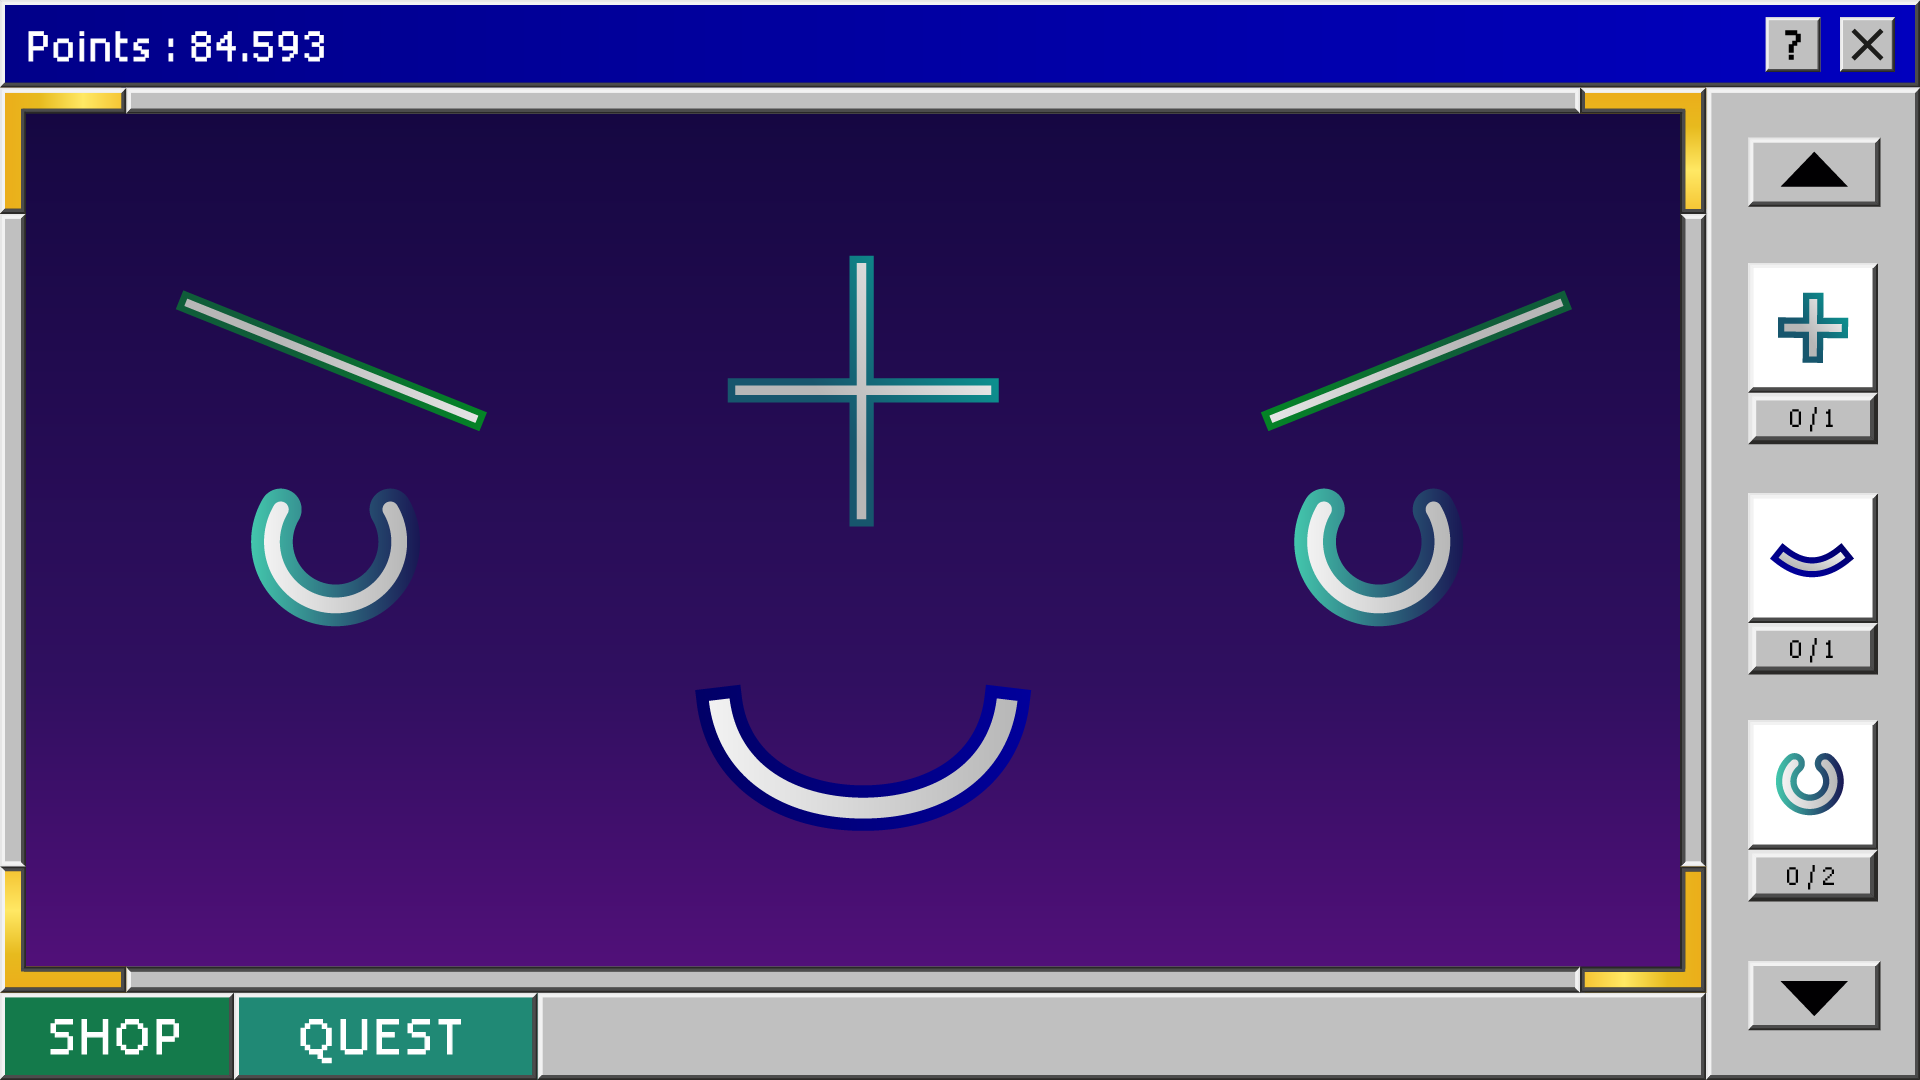Click the 0/2 counter under the horseshoe item
Screen dimensions: 1920x1080
click(x=1812, y=875)
